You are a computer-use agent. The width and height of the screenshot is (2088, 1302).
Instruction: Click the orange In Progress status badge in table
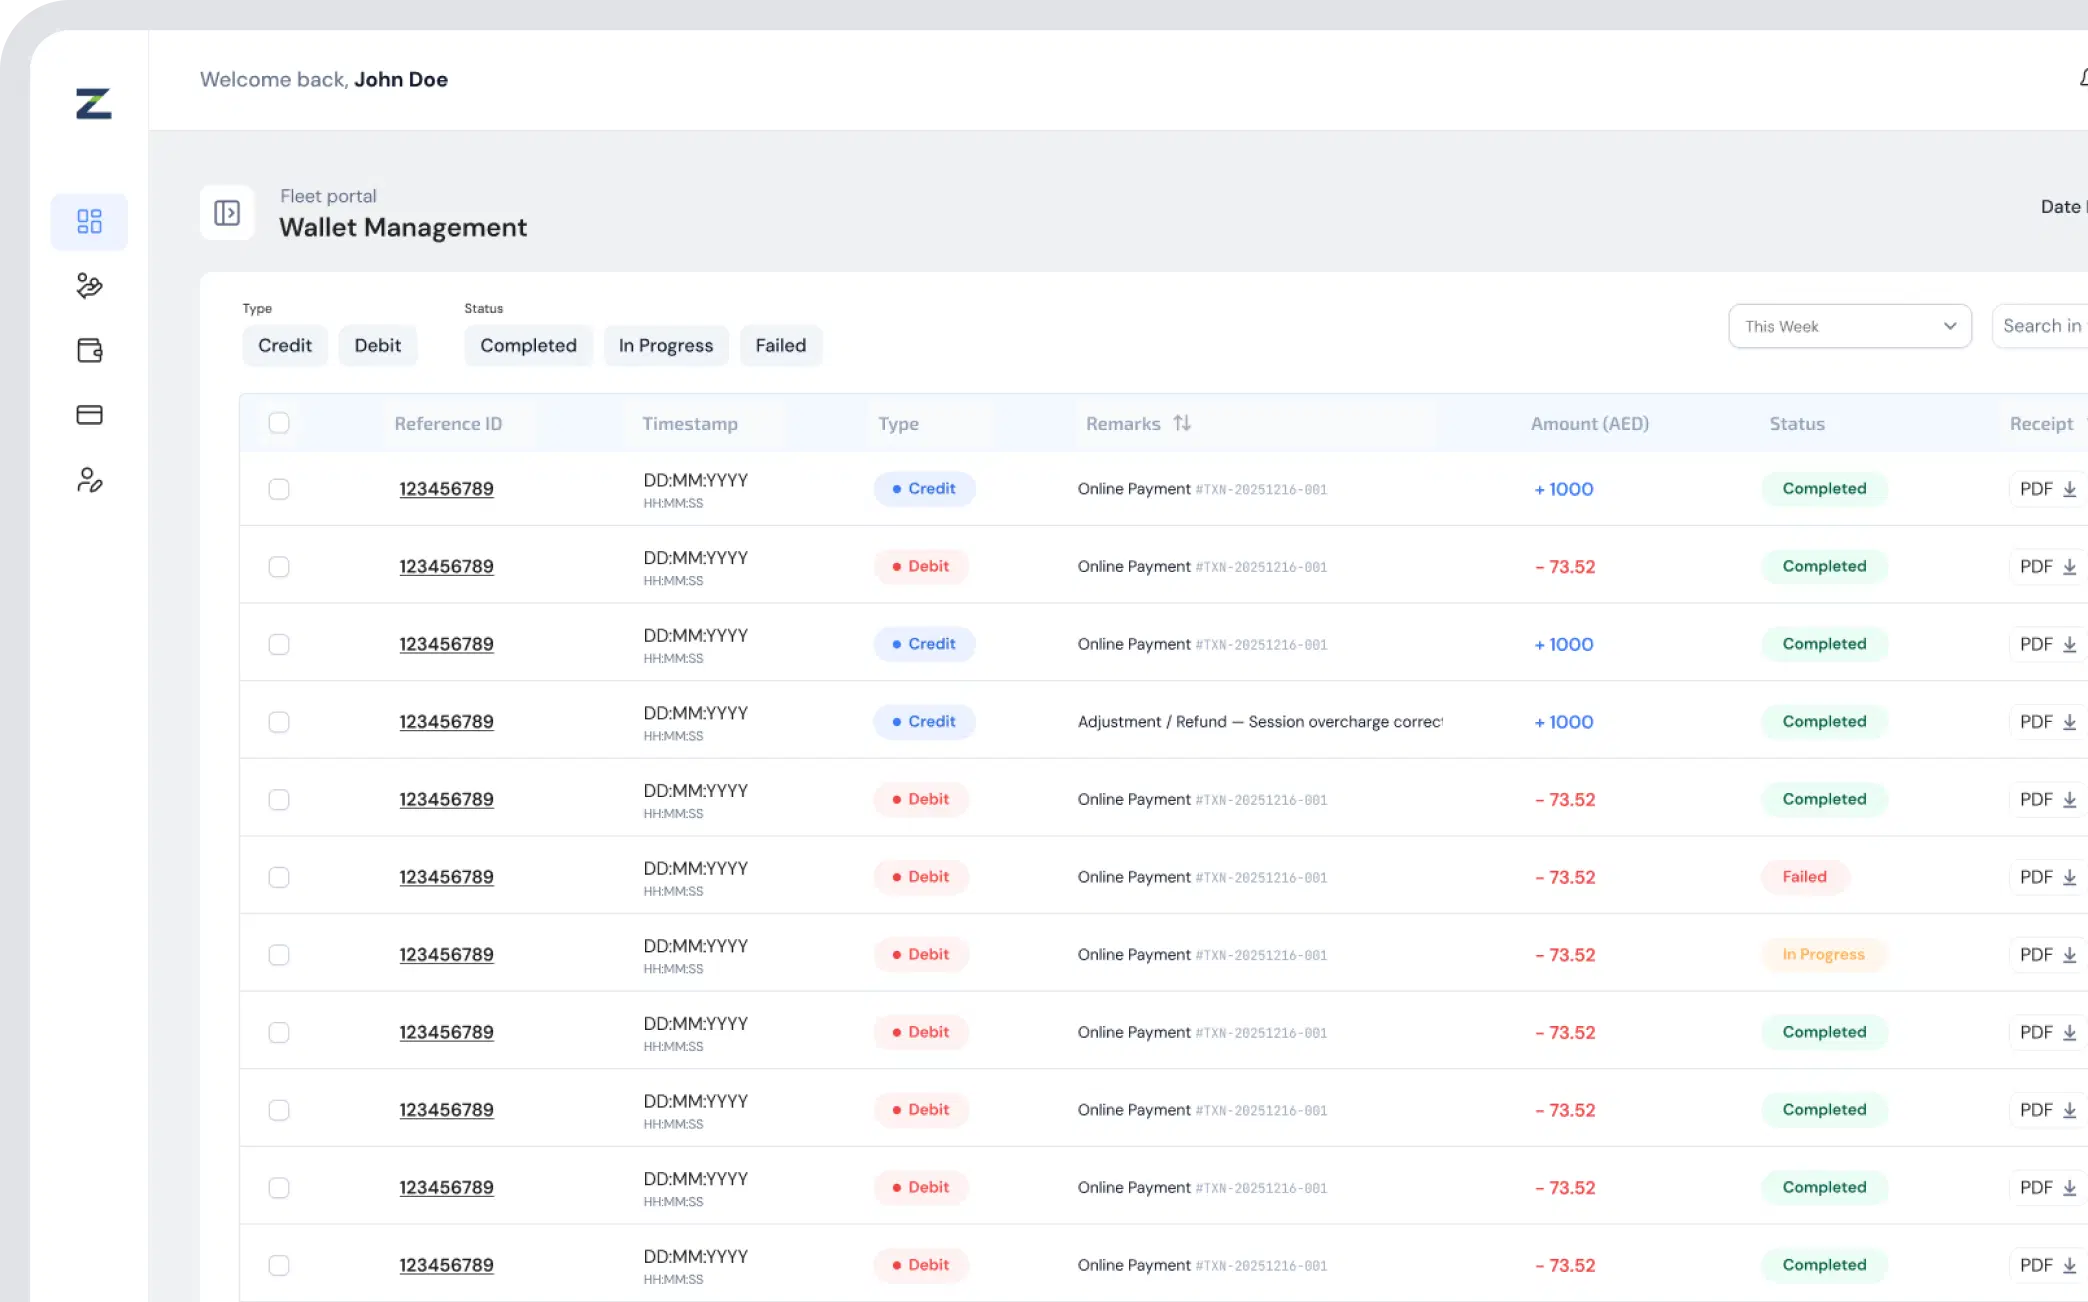tap(1824, 955)
